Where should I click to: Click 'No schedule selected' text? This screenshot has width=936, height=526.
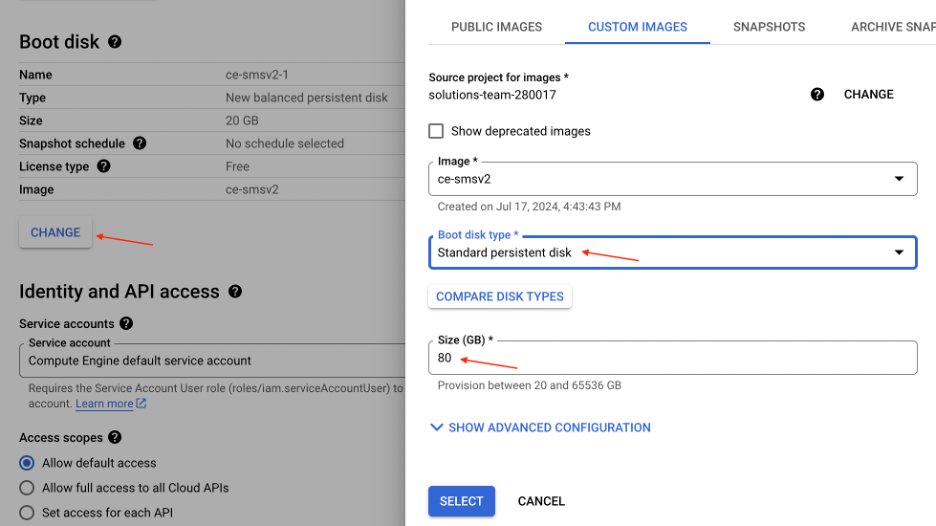(x=285, y=143)
